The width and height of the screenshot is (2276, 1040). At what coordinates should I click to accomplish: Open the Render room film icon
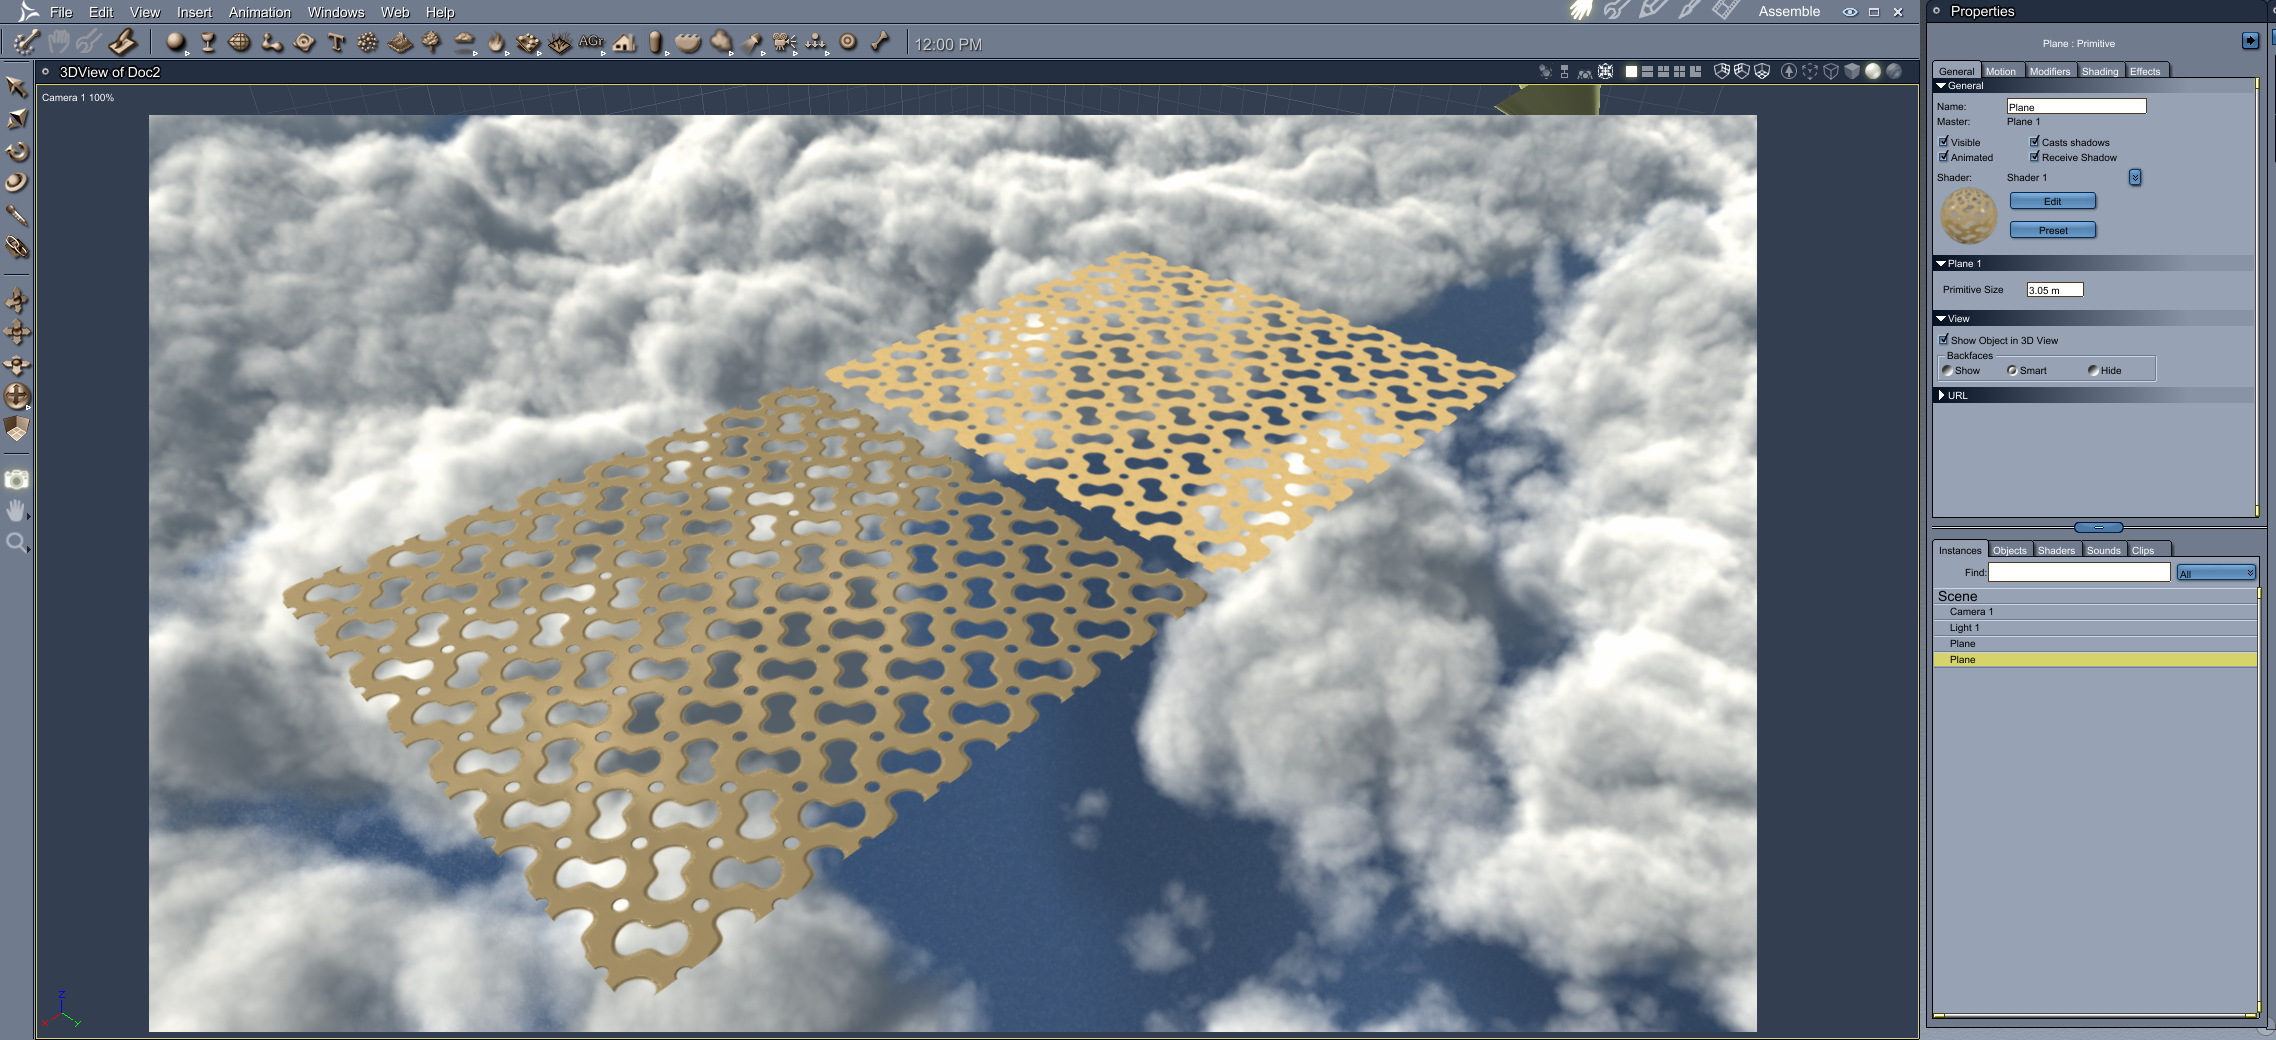pos(1725,11)
